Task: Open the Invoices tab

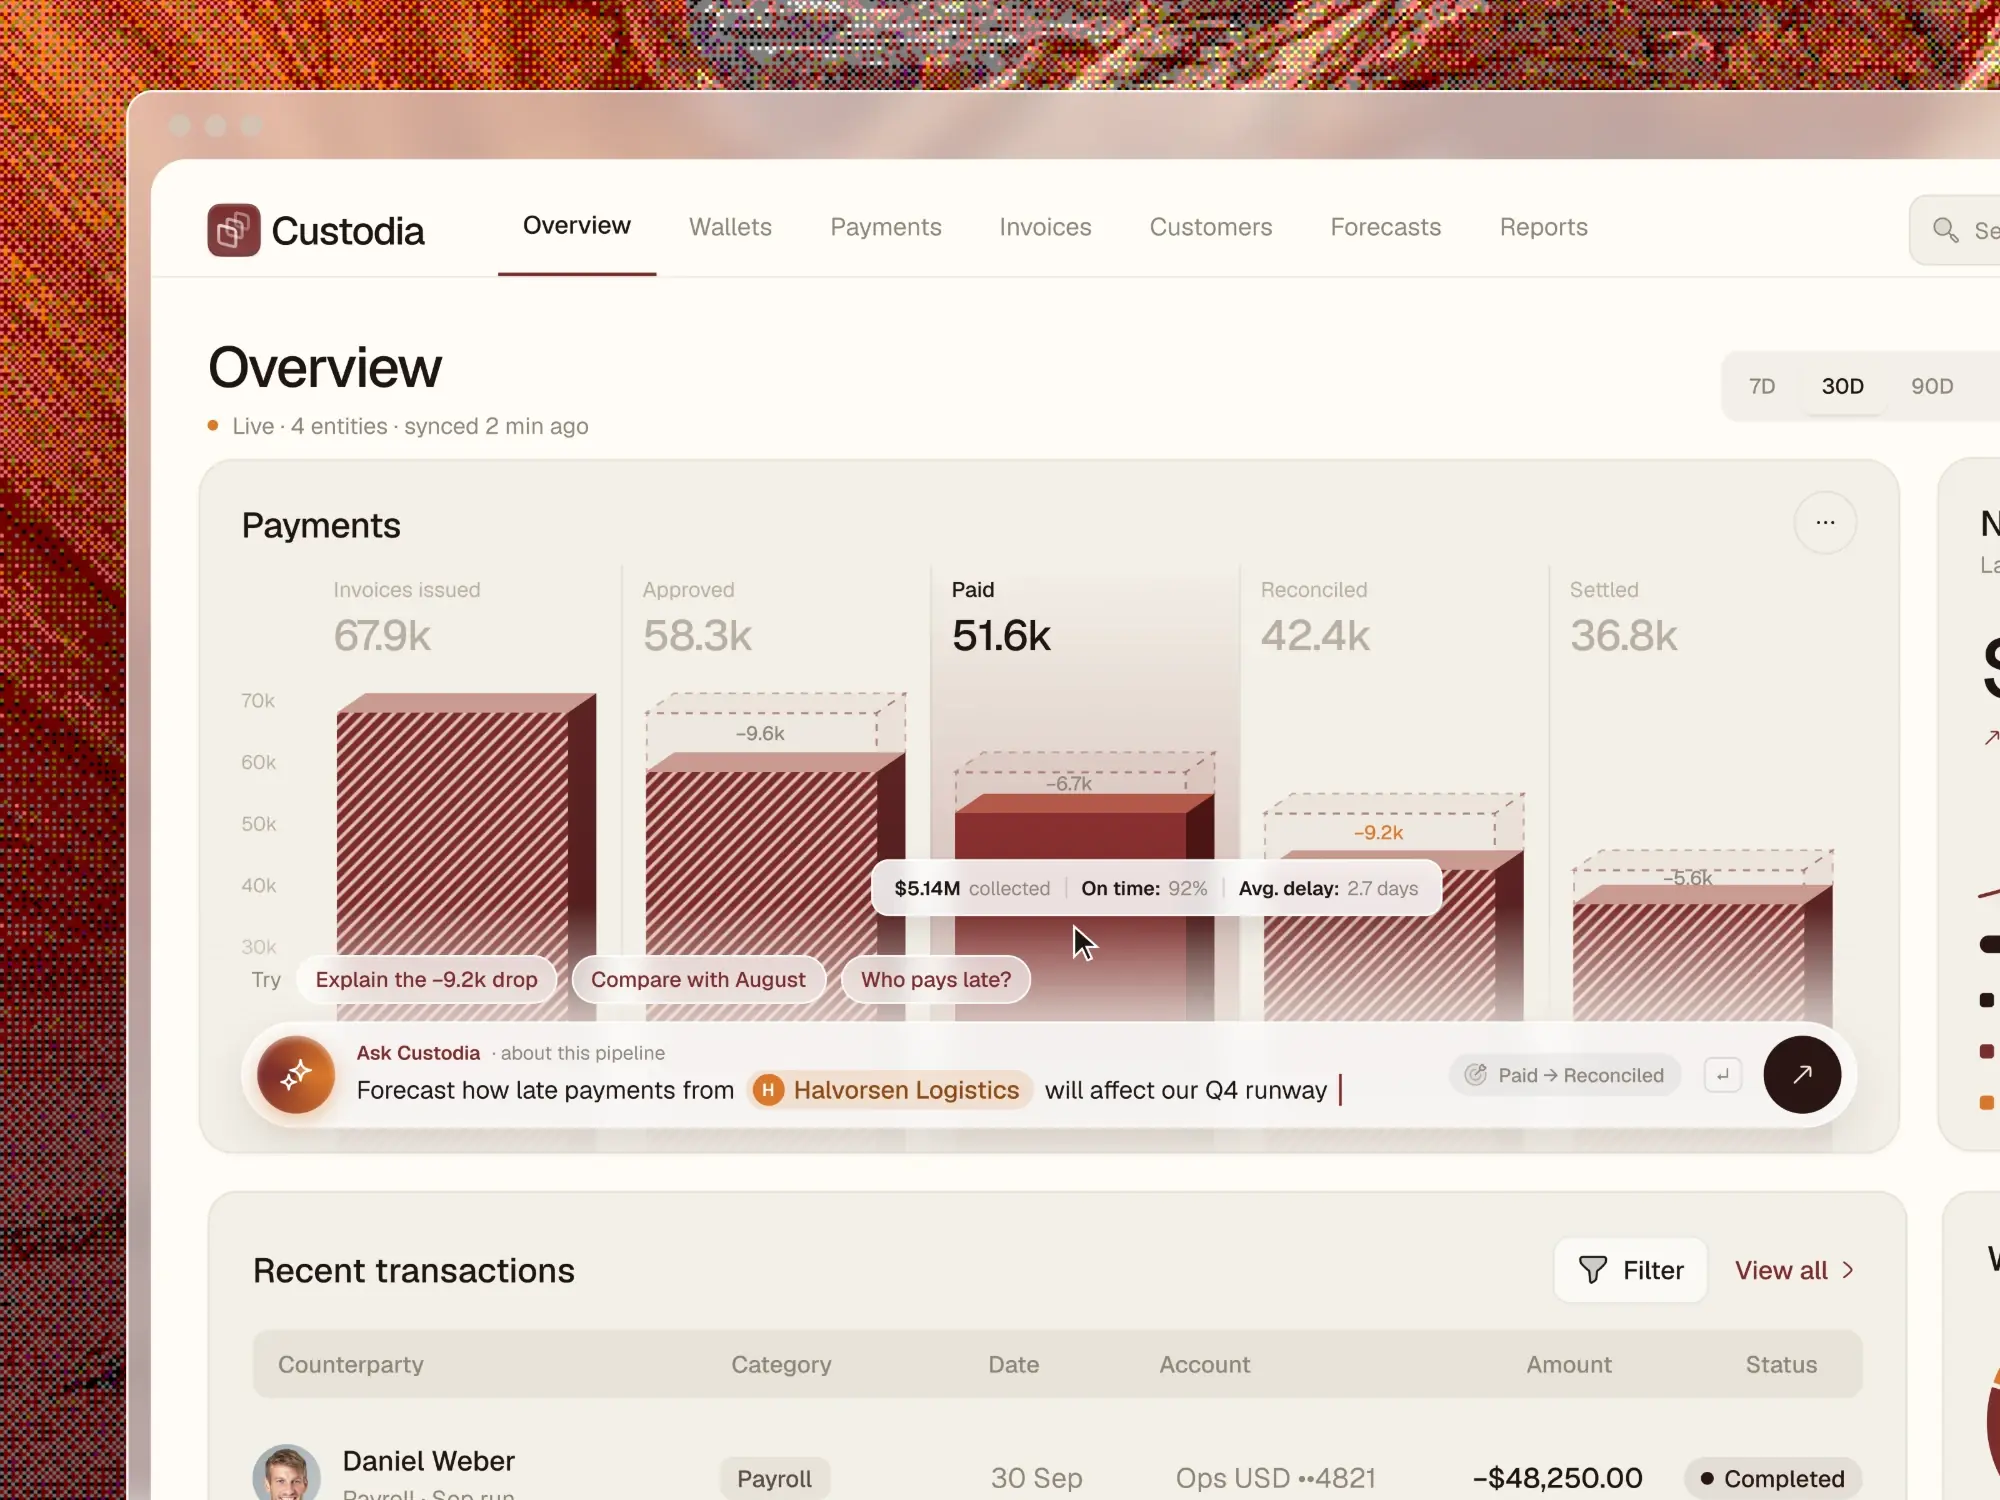Action: (1045, 227)
